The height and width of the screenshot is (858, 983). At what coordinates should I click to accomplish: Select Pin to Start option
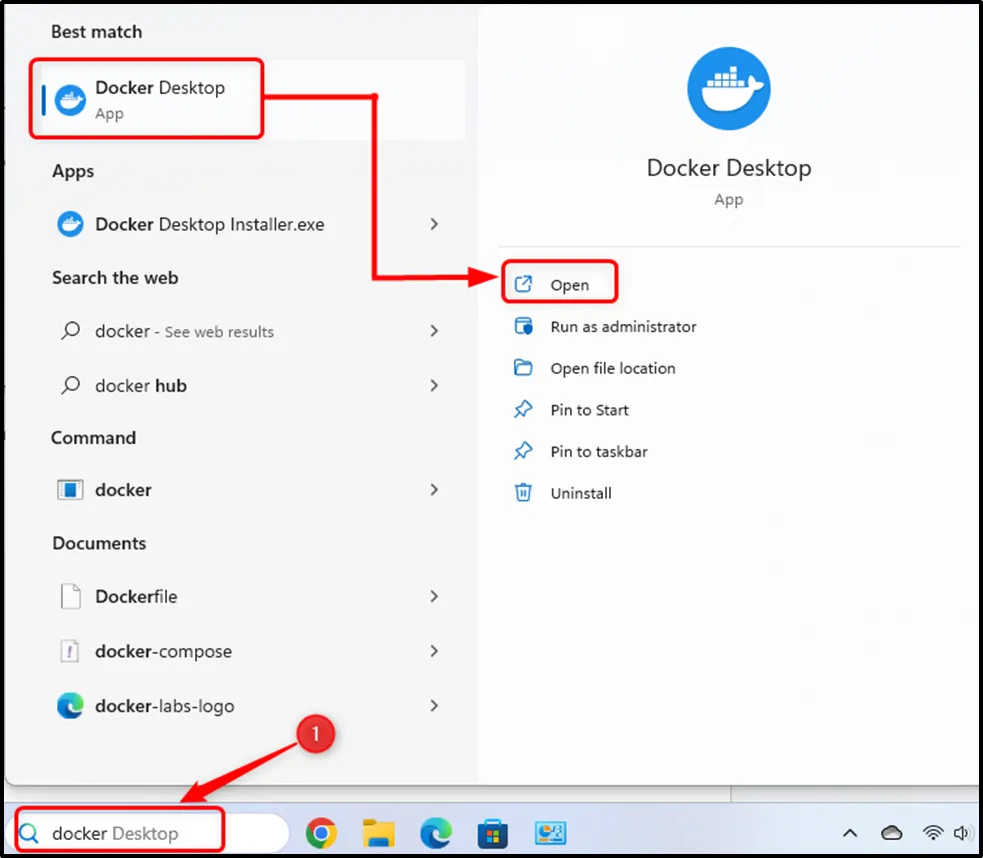(x=589, y=410)
